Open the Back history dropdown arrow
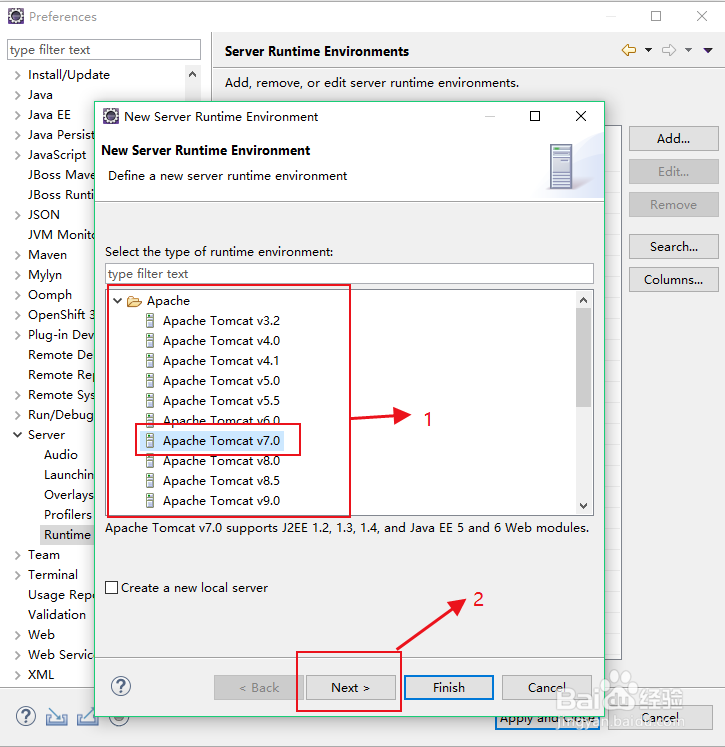The width and height of the screenshot is (725, 747). click(x=648, y=50)
